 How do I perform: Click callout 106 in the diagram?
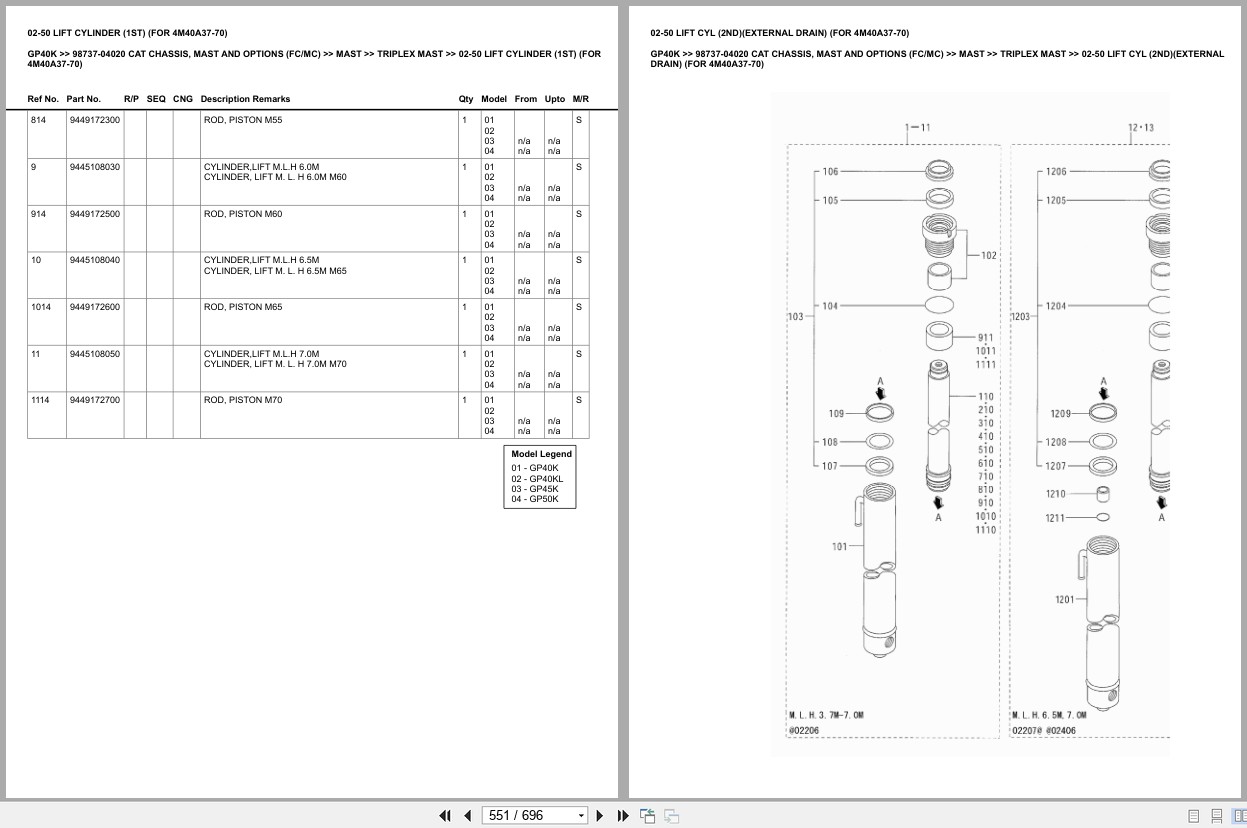[x=830, y=172]
